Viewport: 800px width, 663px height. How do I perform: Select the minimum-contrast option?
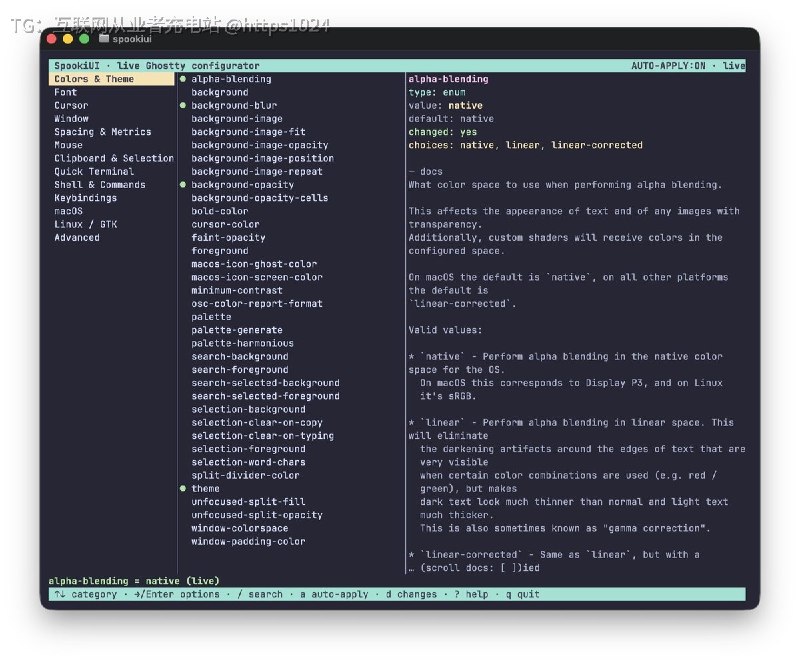pyautogui.click(x=237, y=290)
